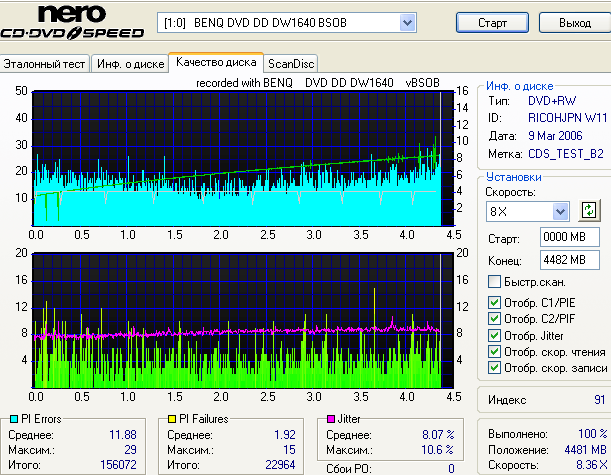This screenshot has height=475, width=611.
Task: Click the Nero CD-DVD Speed logo
Action: [x=72, y=21]
